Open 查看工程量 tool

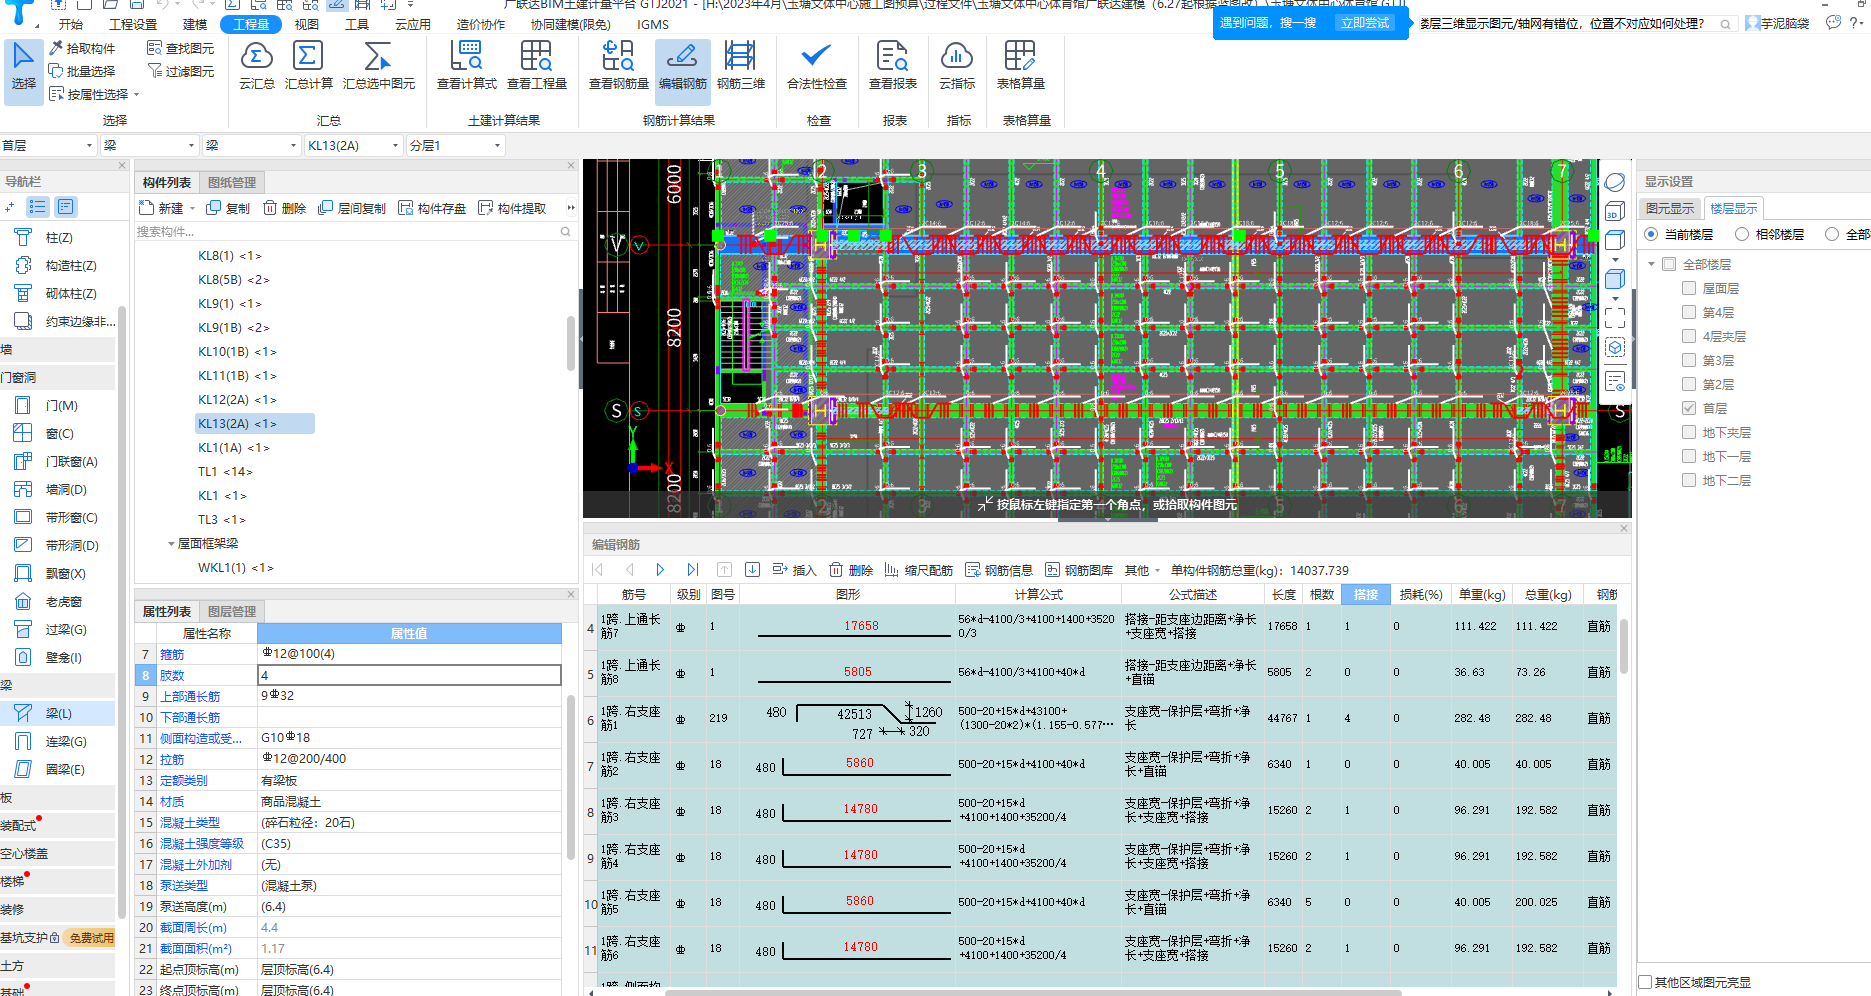click(x=537, y=66)
